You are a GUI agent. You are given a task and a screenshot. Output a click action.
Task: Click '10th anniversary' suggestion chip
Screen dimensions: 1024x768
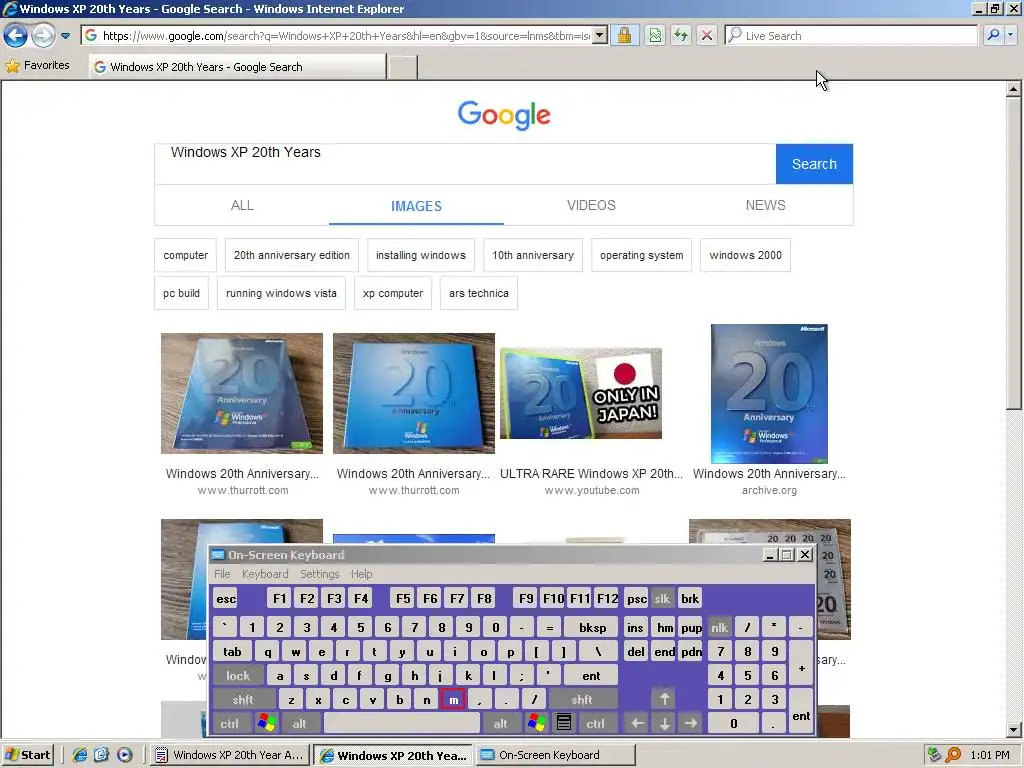tap(533, 255)
